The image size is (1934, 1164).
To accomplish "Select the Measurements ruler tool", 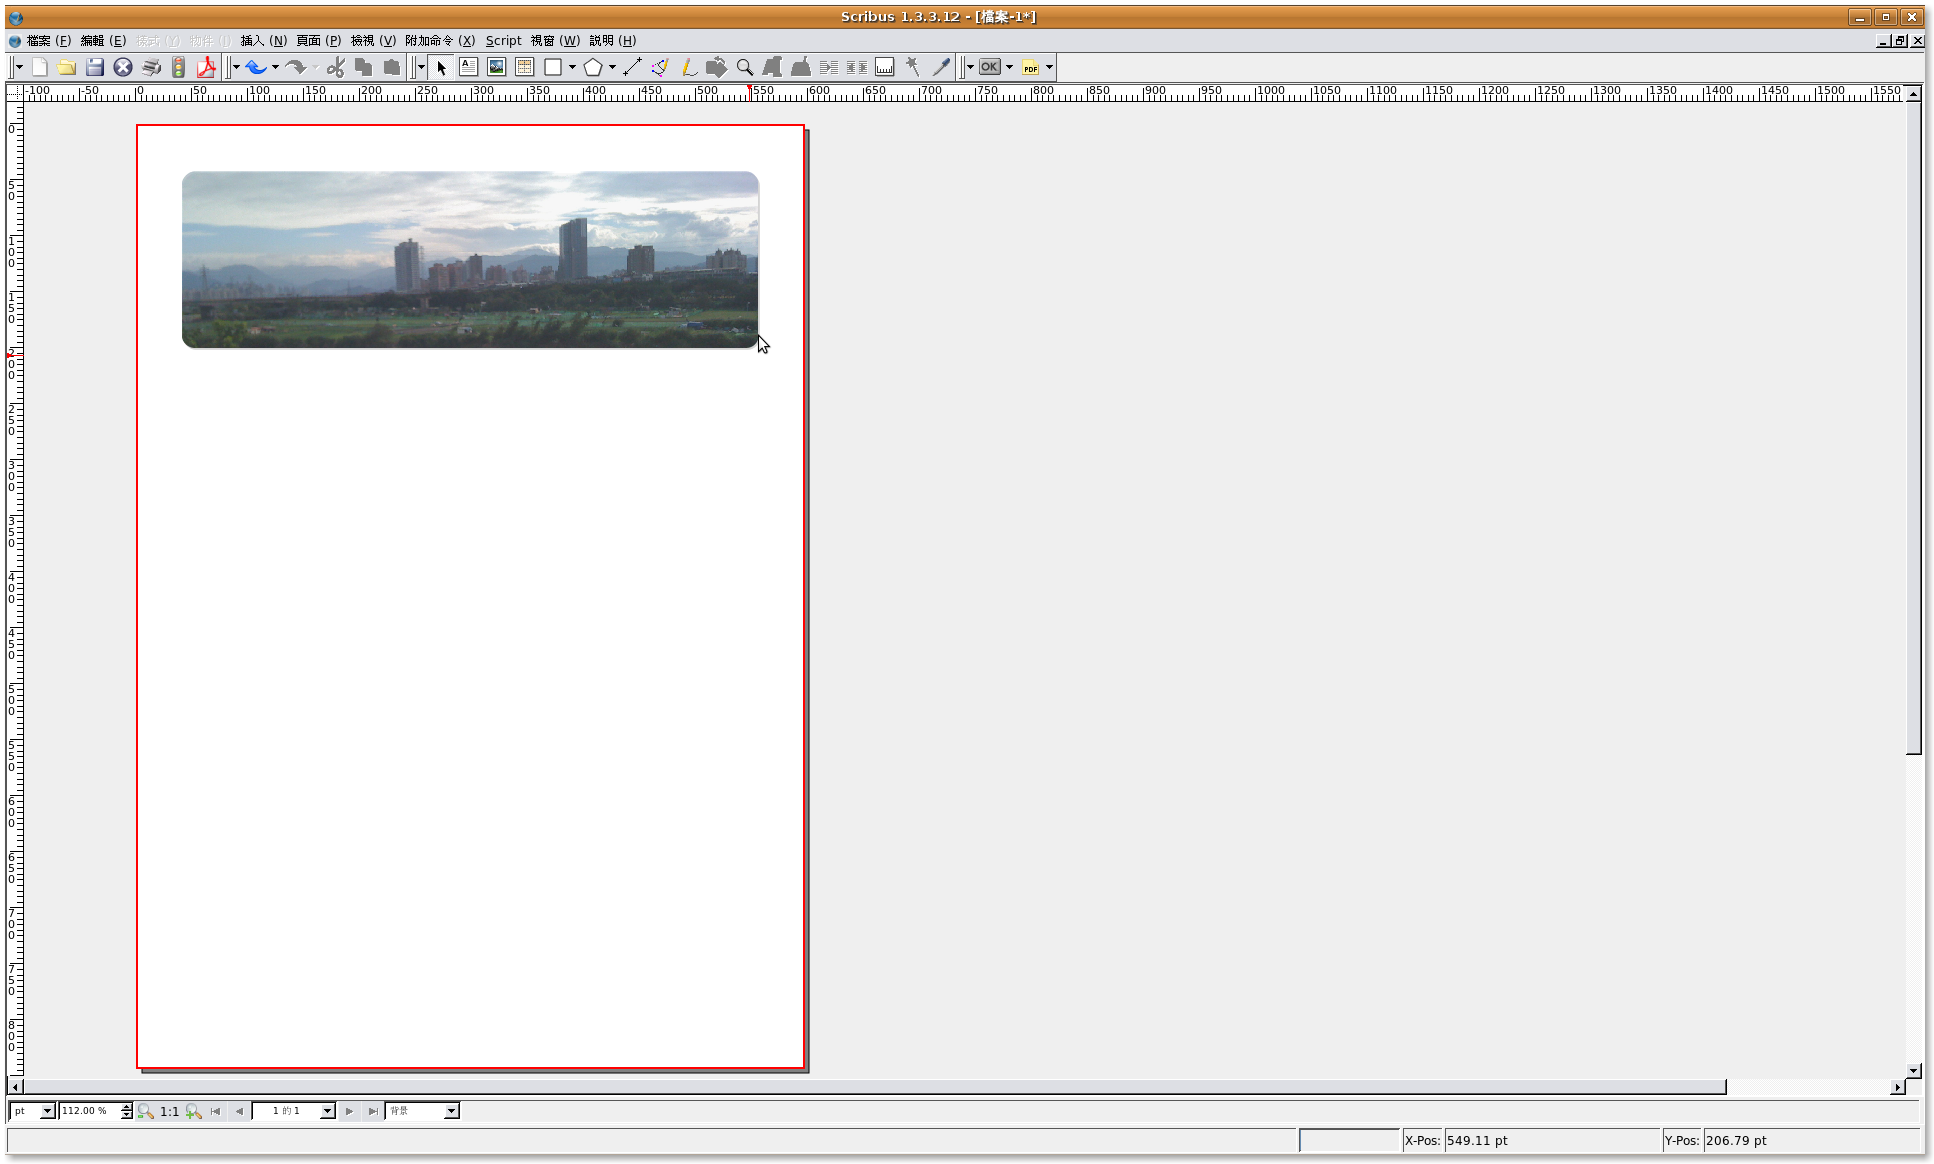I will (884, 67).
